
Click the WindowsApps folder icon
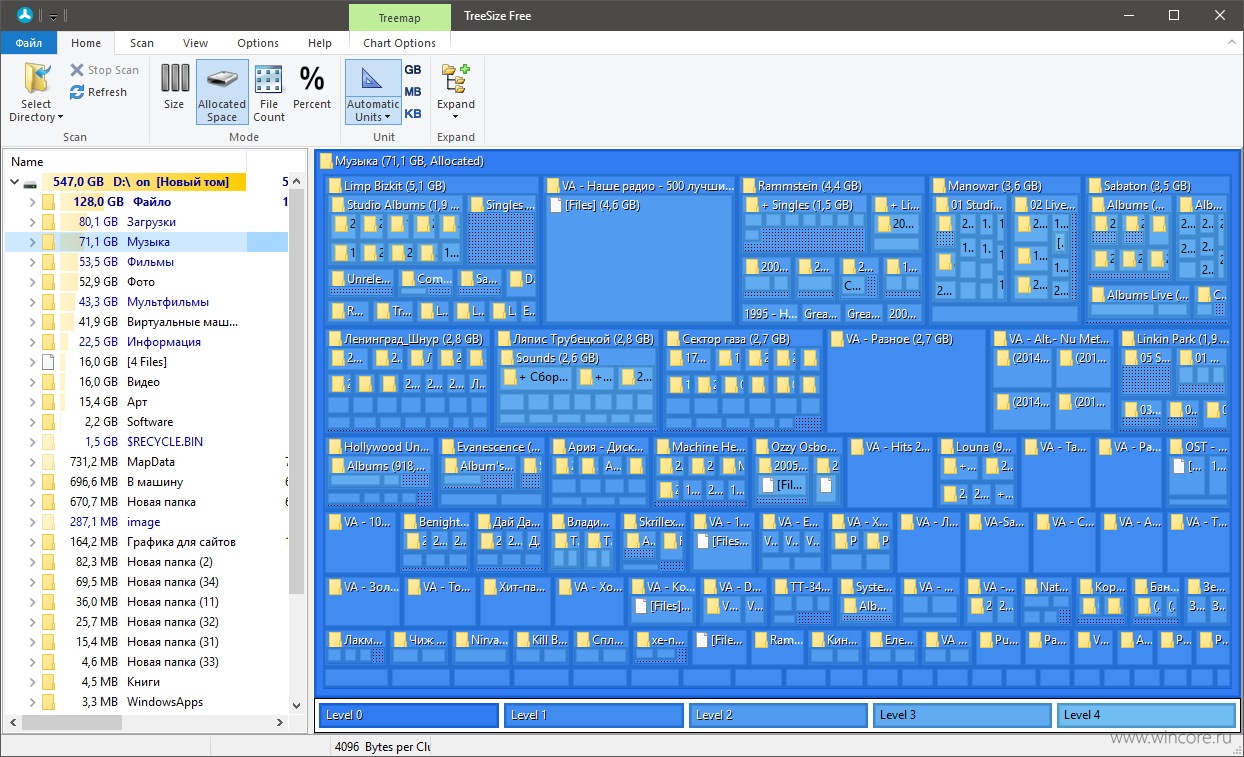click(x=48, y=702)
